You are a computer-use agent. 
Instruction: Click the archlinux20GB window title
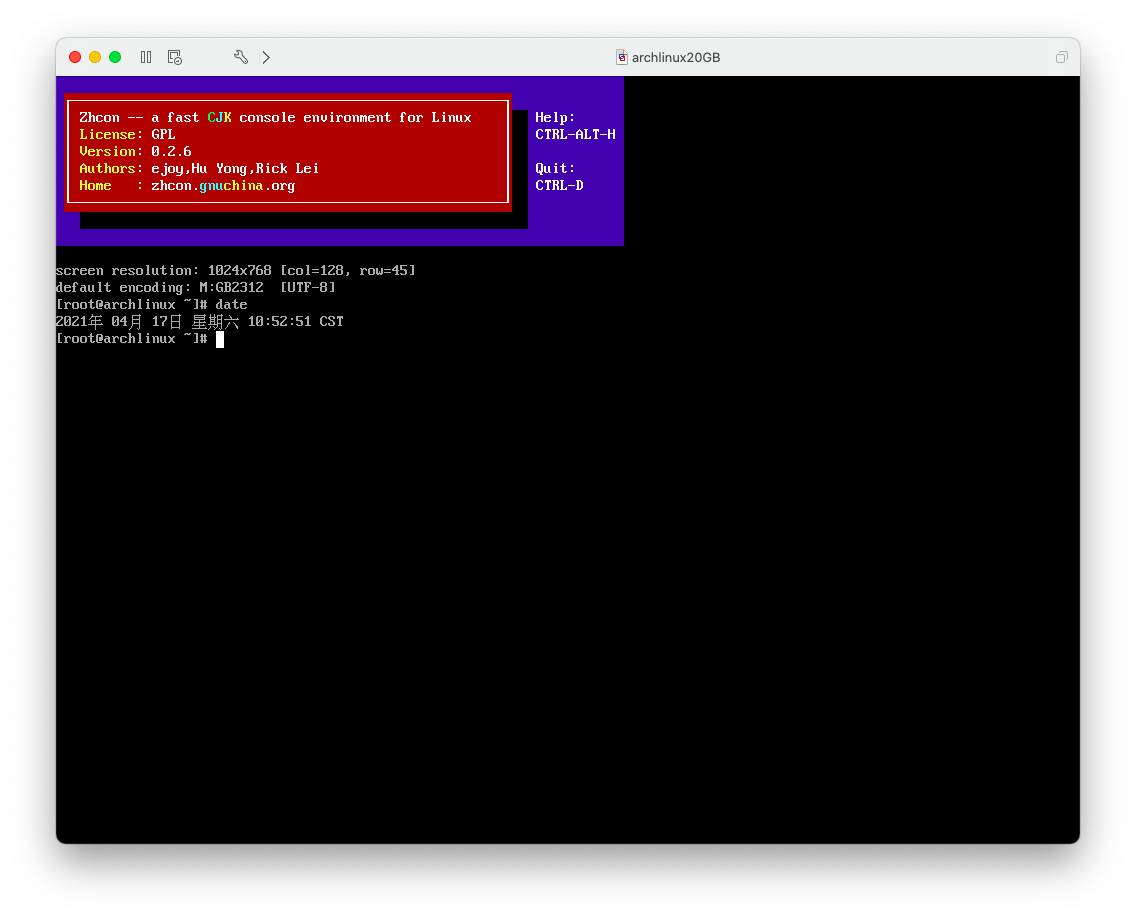point(676,57)
